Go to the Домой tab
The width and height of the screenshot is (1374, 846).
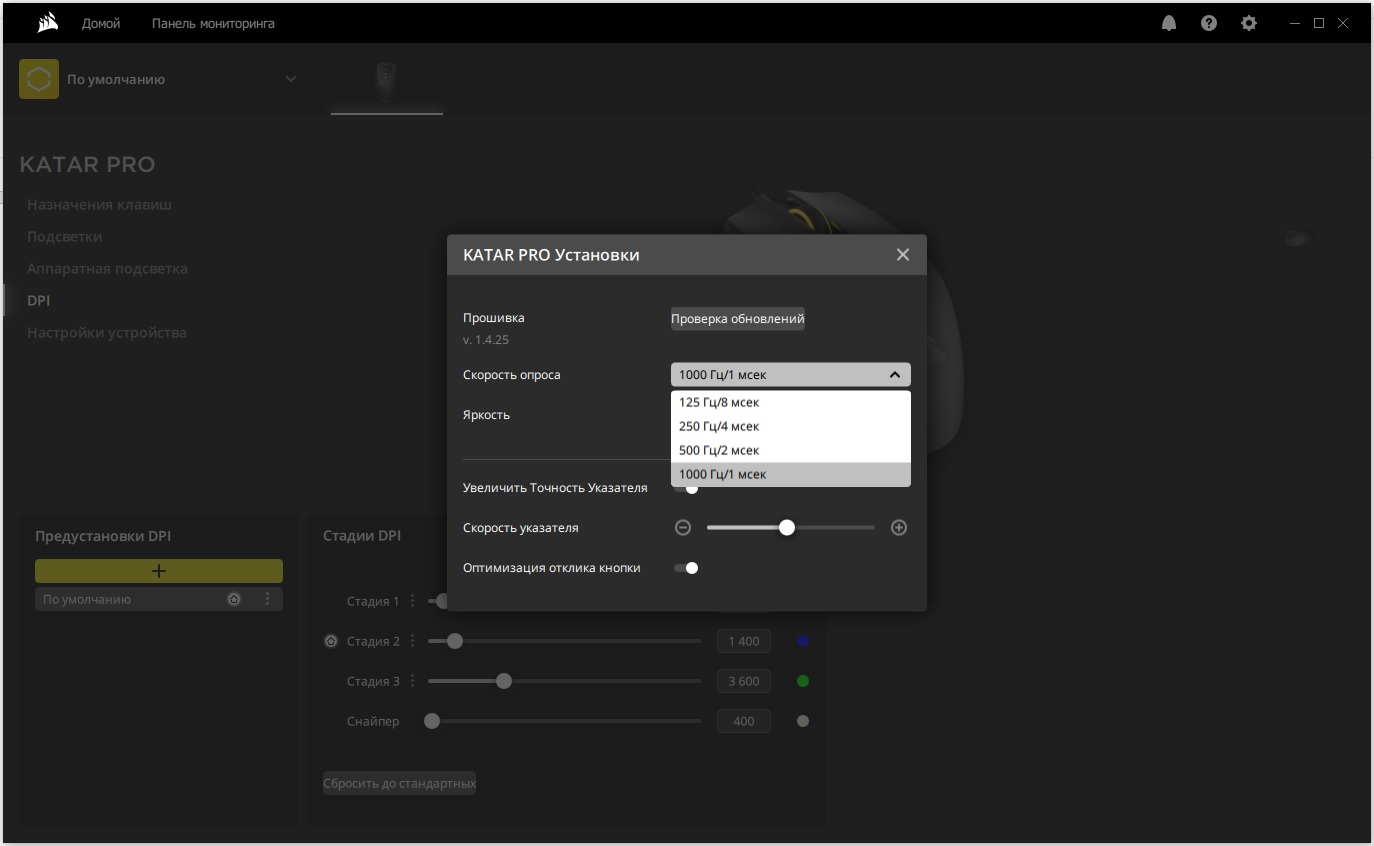[x=101, y=23]
